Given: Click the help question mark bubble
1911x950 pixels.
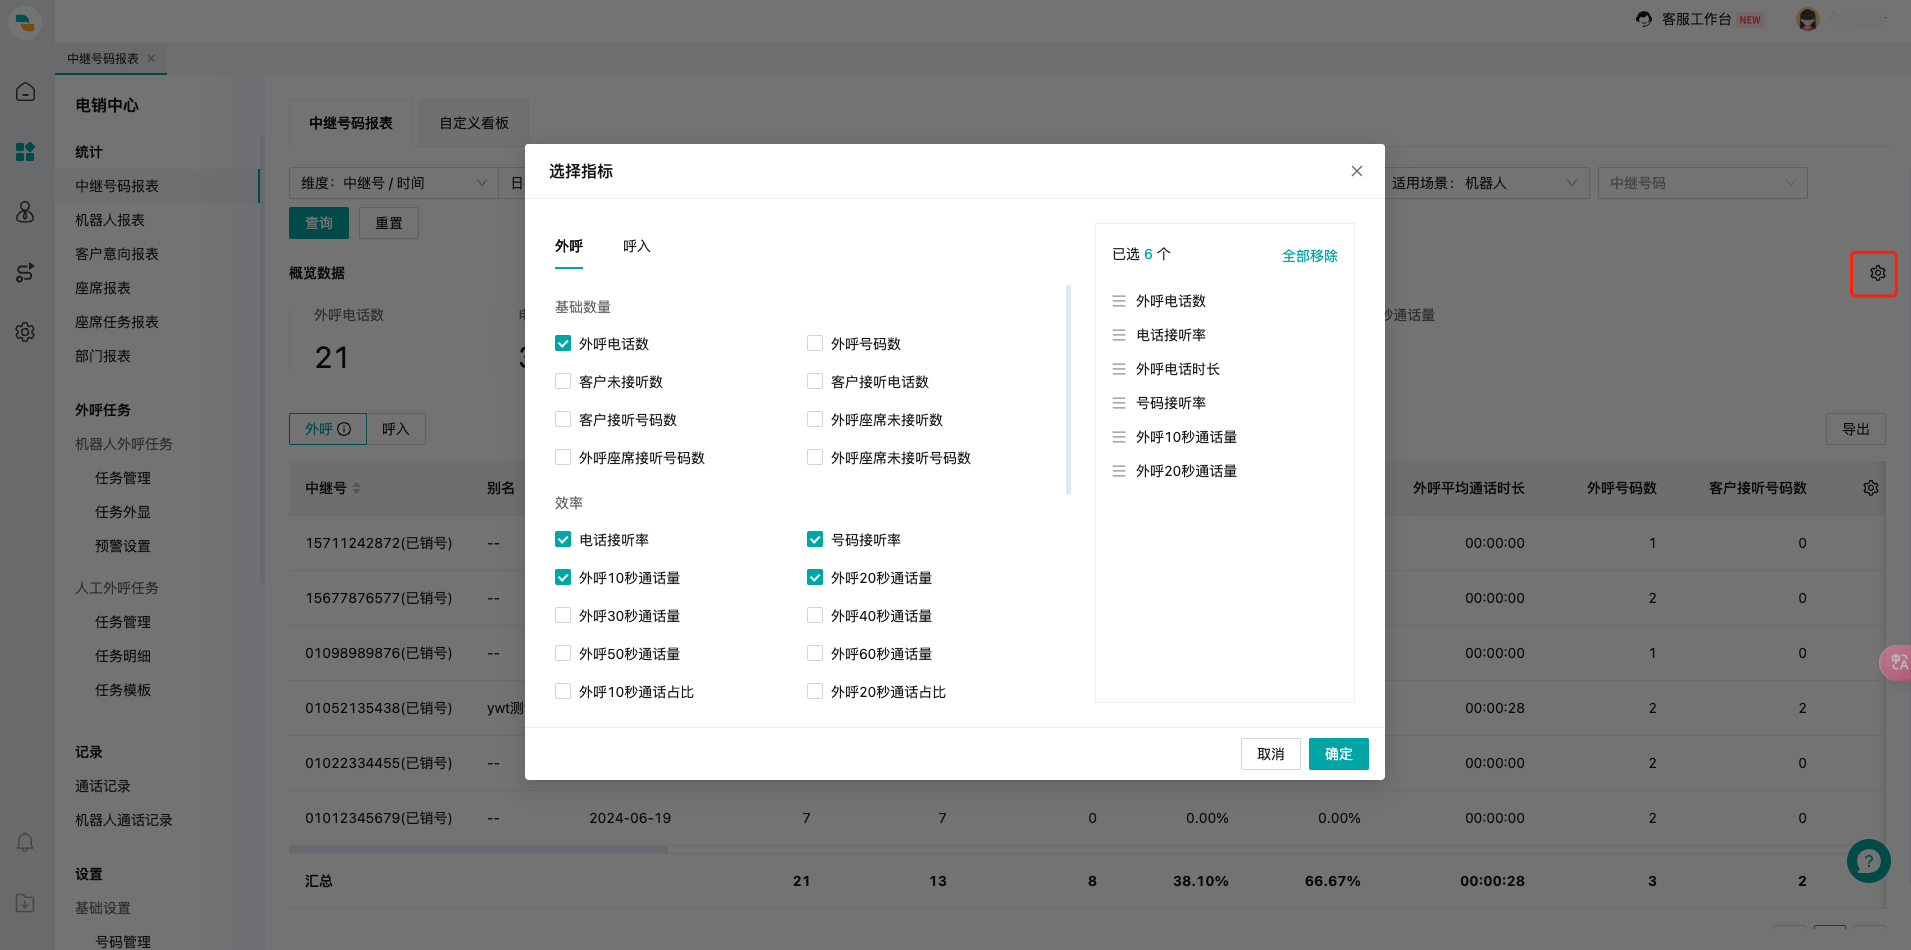Looking at the screenshot, I should coord(1868,861).
